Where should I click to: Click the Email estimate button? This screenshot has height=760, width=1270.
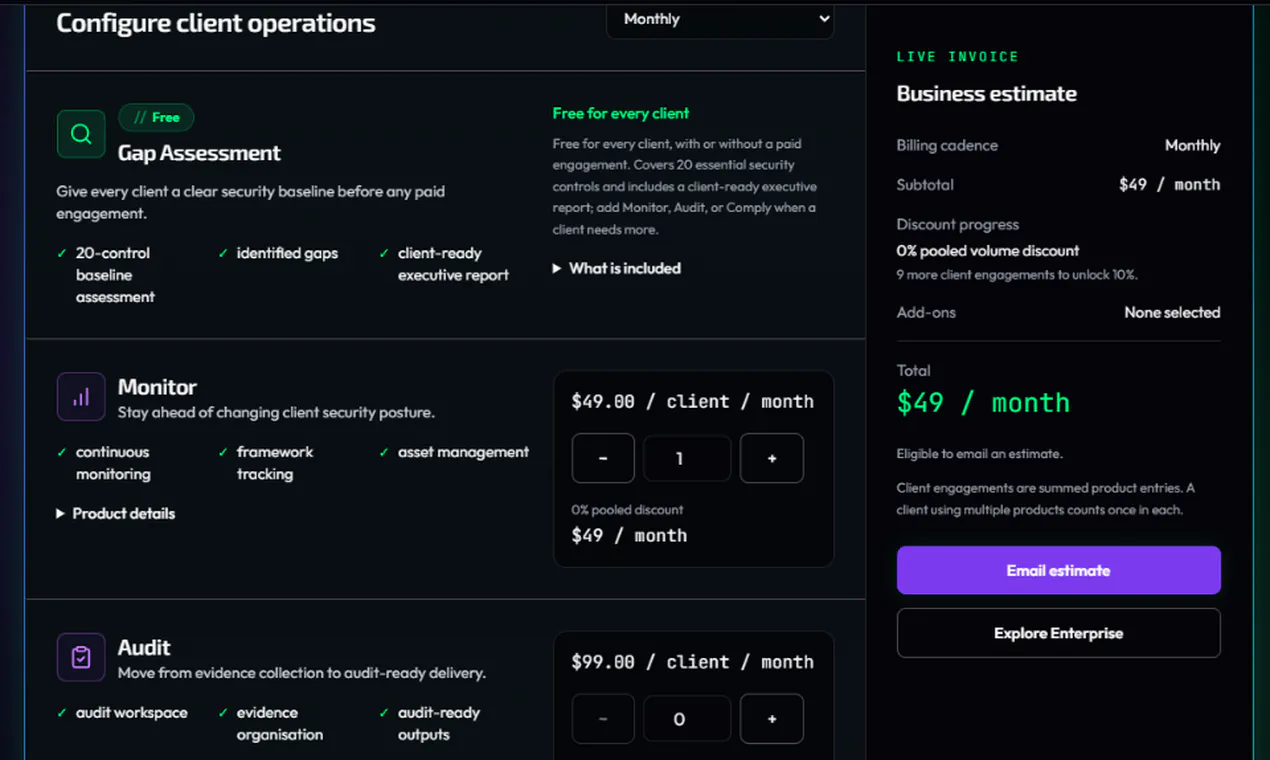tap(1058, 570)
